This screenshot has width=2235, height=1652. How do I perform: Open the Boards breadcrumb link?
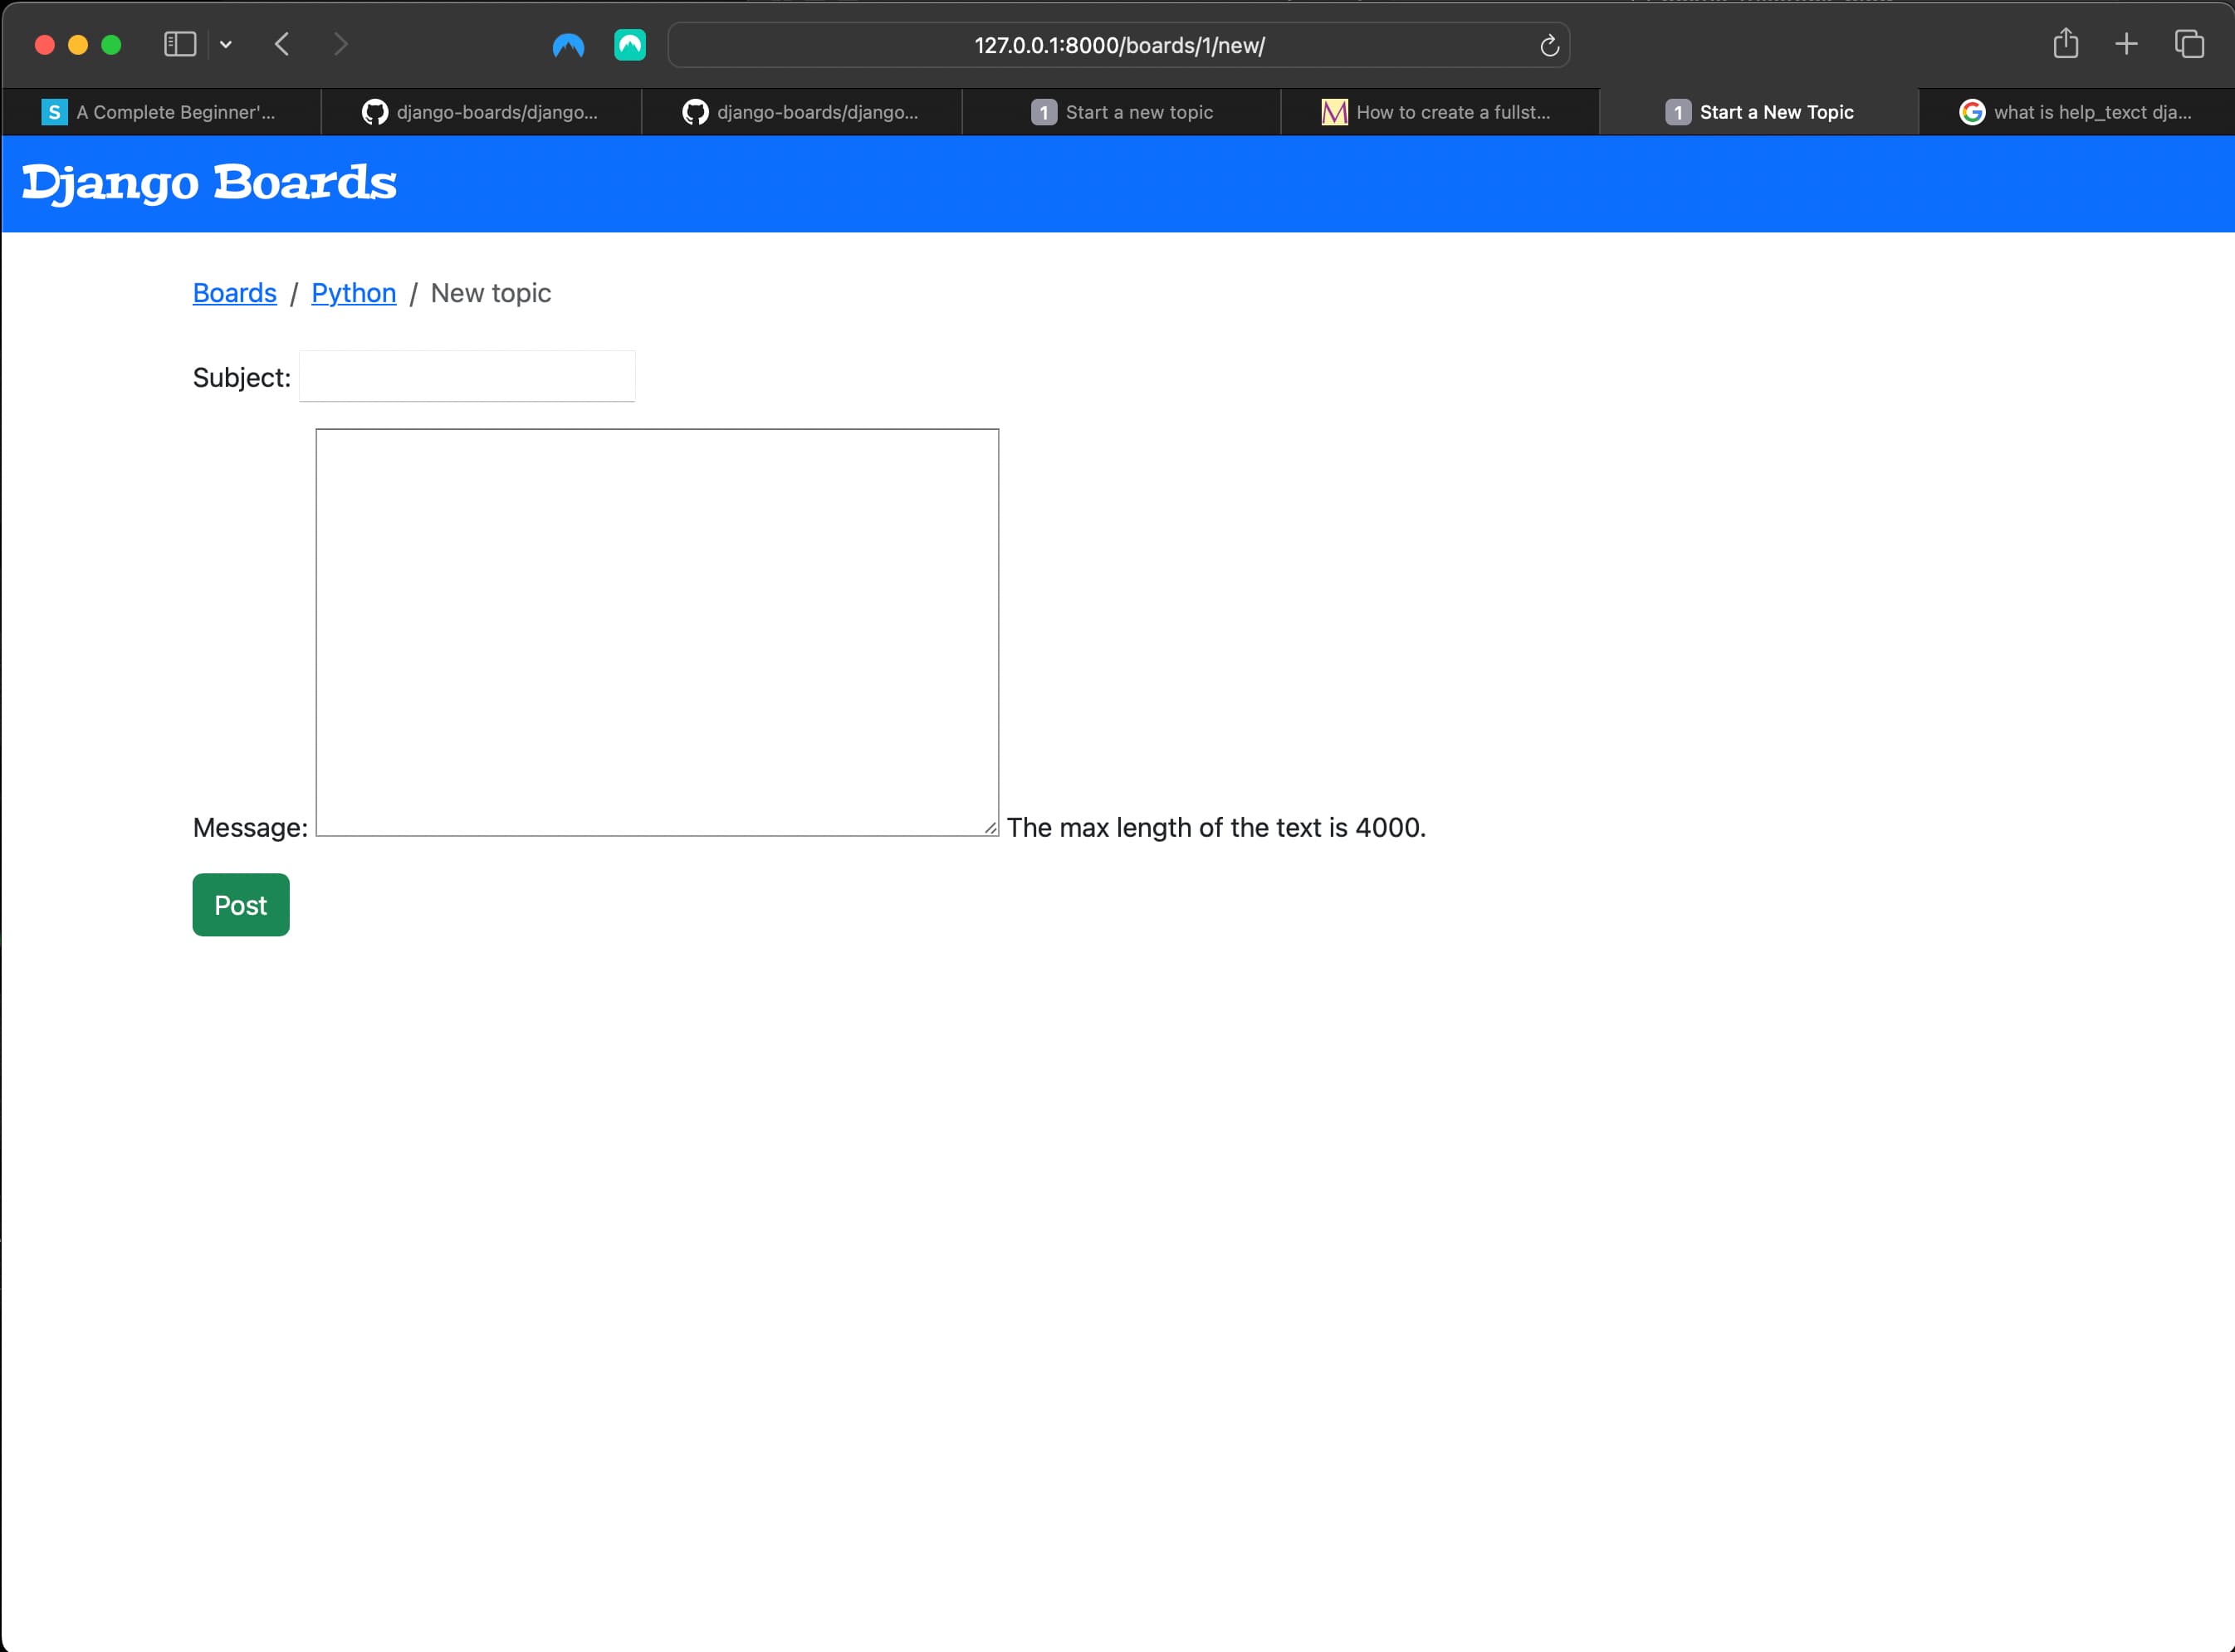[234, 293]
